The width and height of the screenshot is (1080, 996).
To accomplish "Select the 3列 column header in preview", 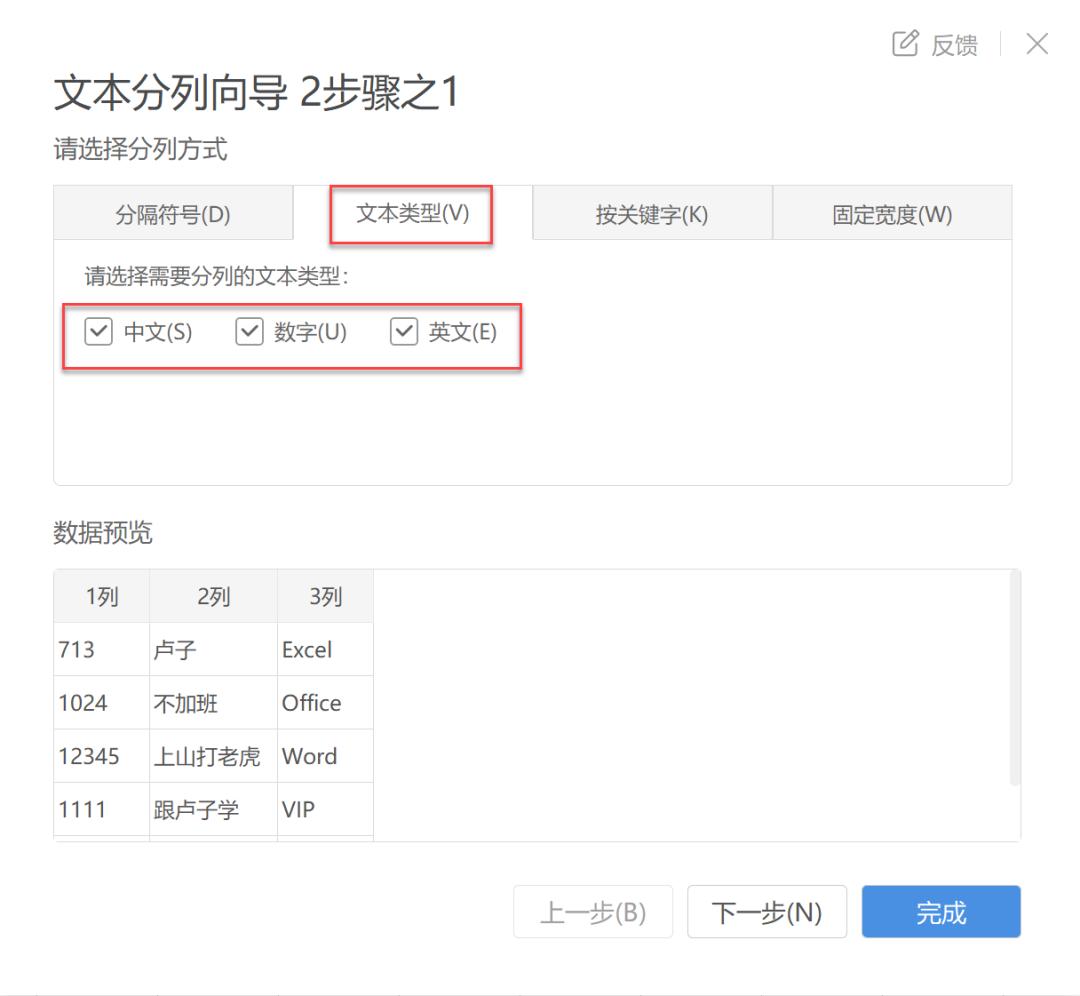I will (324, 595).
